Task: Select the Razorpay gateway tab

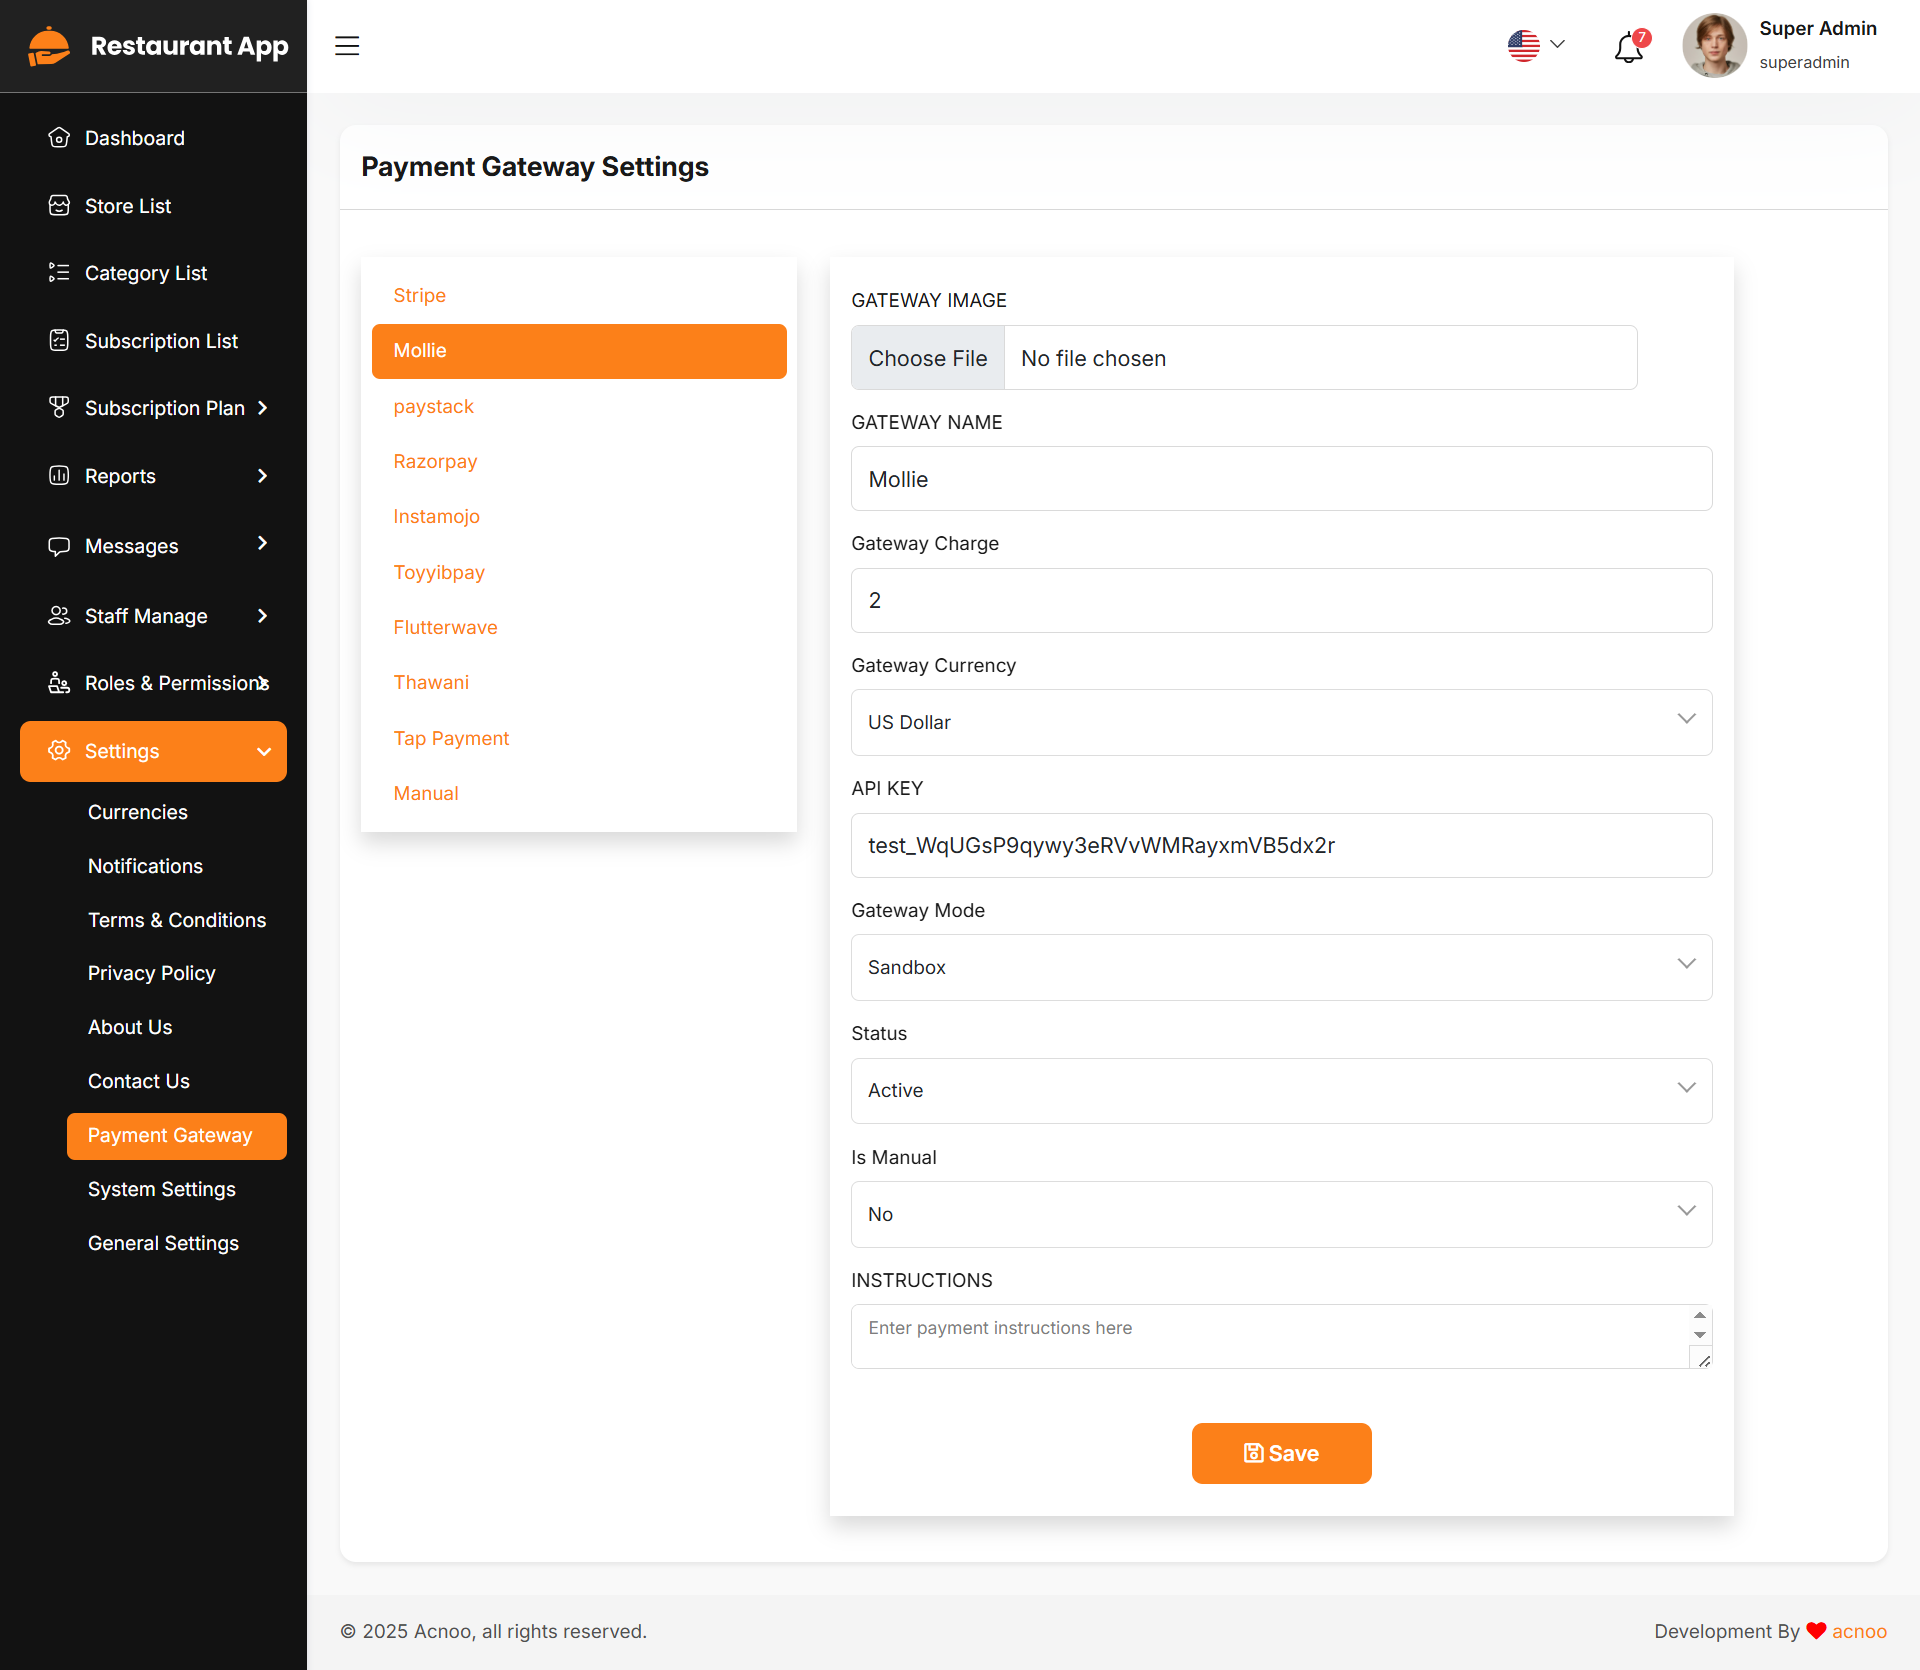Action: (435, 462)
